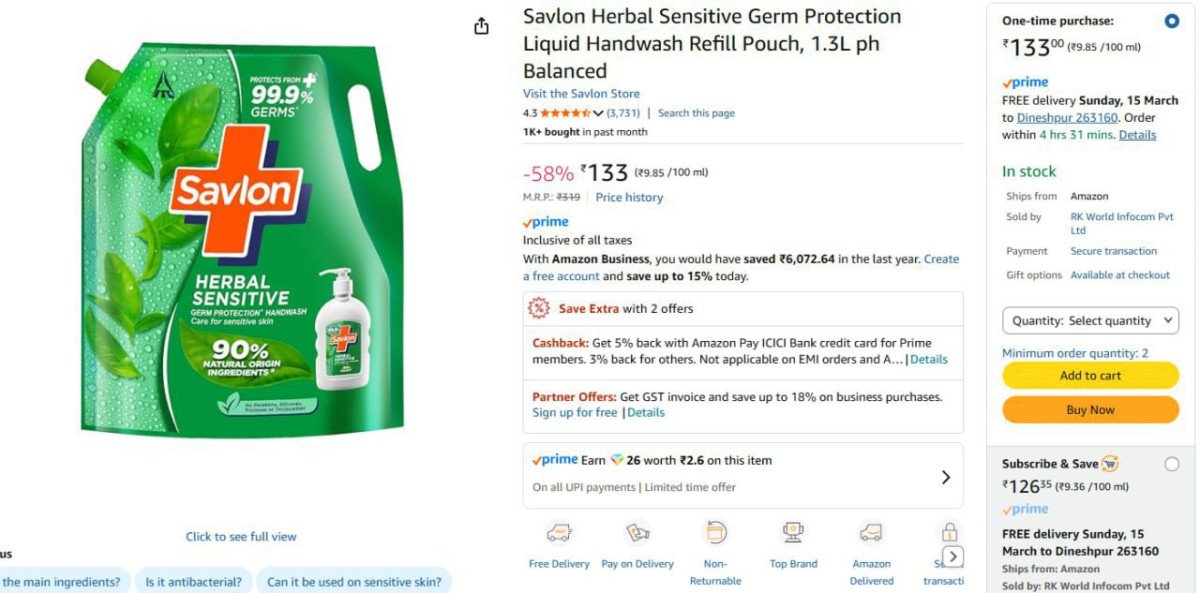Open the 'Is it antibacterial?' question tab
The height and width of the screenshot is (593, 1200).
(193, 581)
